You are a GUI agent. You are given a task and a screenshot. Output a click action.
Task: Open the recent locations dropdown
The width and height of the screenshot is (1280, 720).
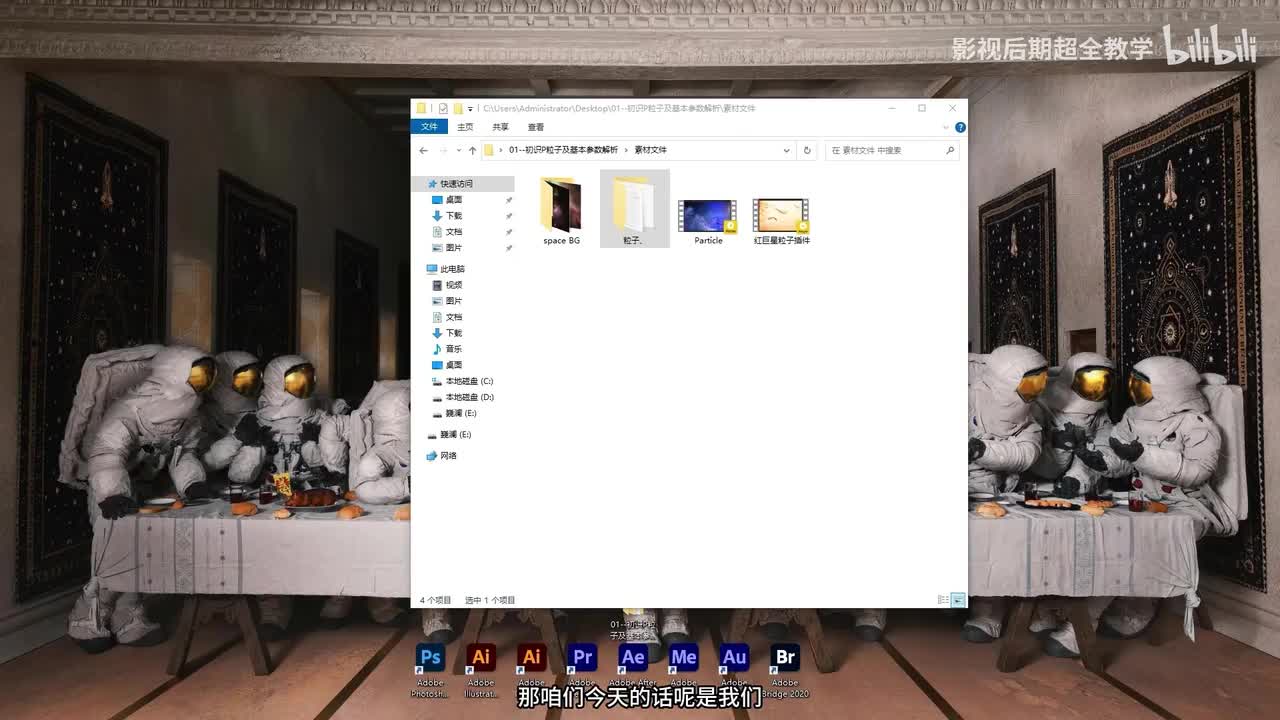458,150
